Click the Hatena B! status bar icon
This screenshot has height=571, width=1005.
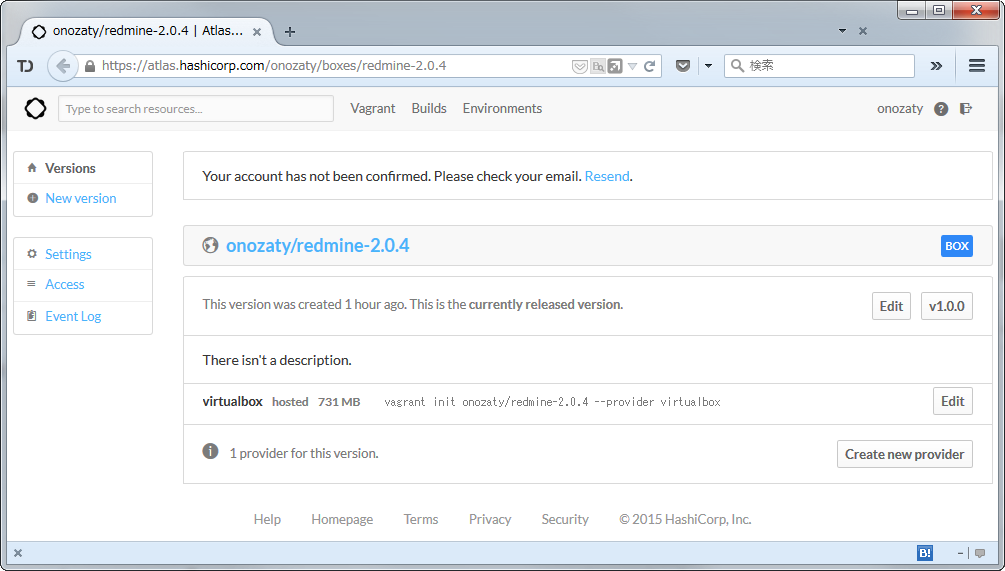coord(925,553)
